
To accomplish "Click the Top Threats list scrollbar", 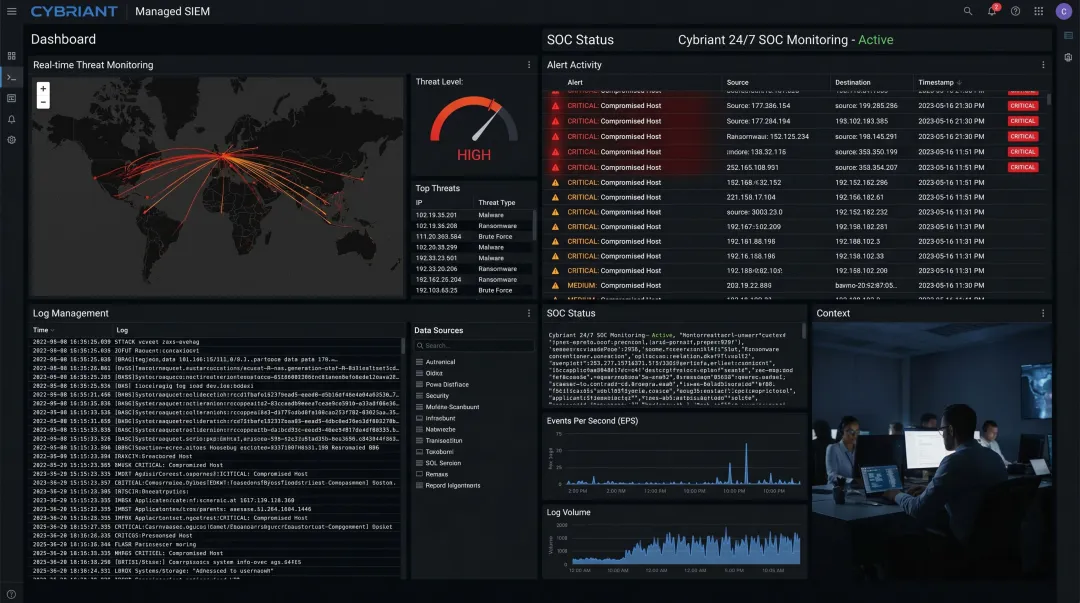I will pyautogui.click(x=534, y=226).
